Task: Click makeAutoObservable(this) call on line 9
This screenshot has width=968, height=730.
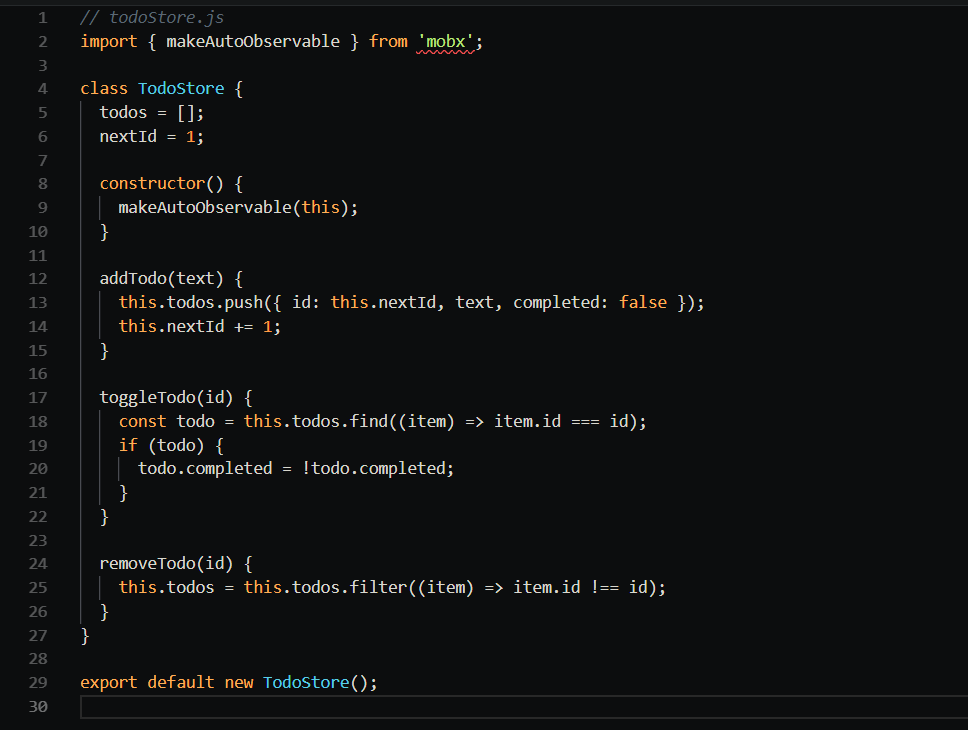Action: pyautogui.click(x=238, y=207)
